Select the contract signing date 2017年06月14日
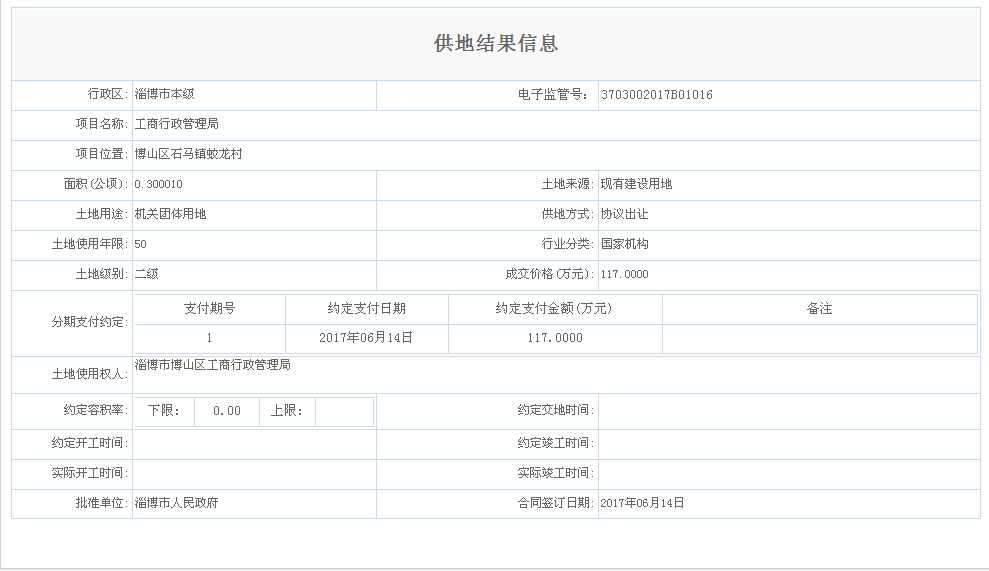Image resolution: width=989 pixels, height=571 pixels. pos(642,503)
